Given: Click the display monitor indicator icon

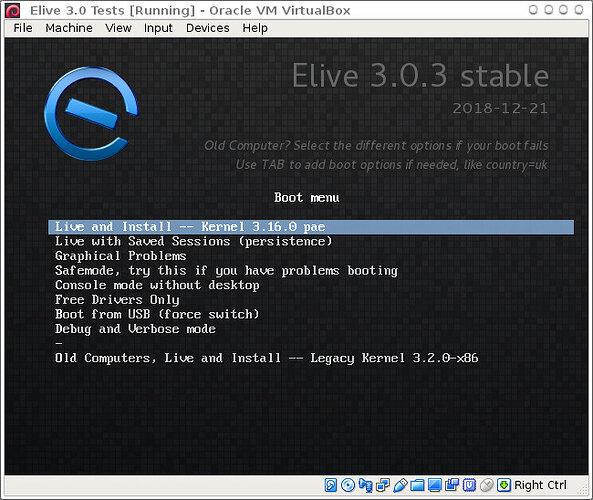Looking at the screenshot, I should 435,485.
